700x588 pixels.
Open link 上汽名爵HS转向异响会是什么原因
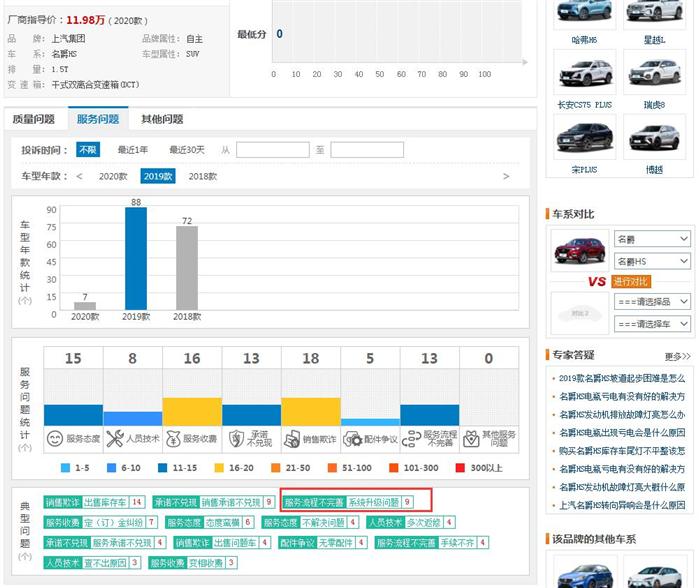tap(621, 505)
